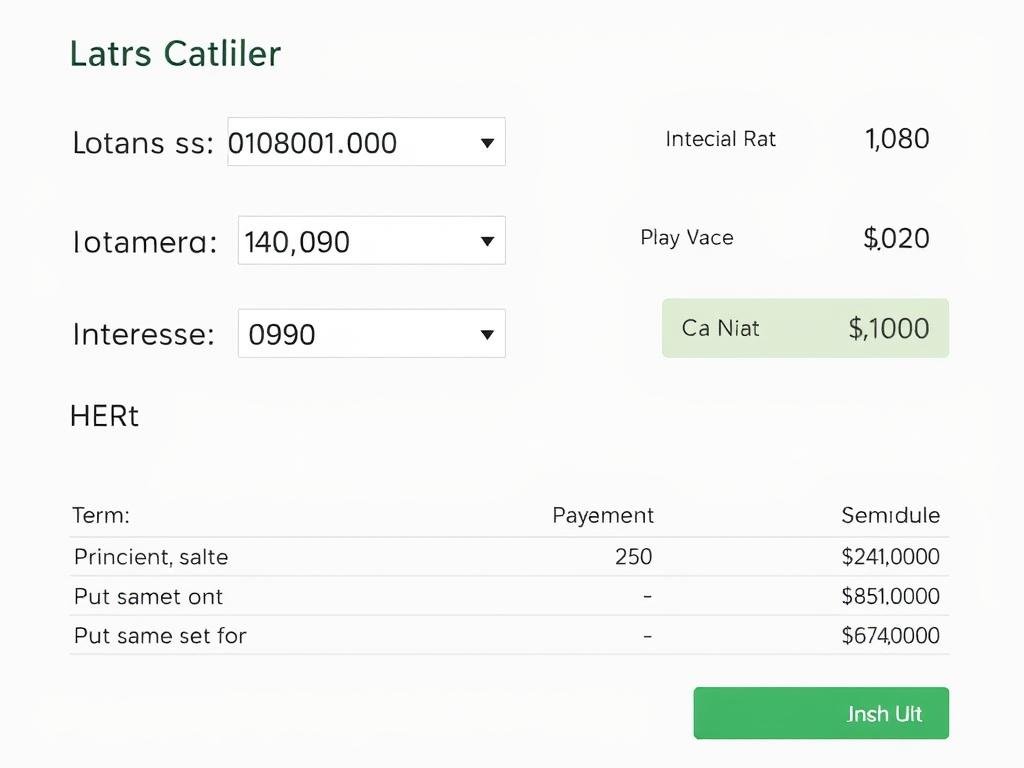Click the Intecial Rat value 1,080

coord(896,139)
